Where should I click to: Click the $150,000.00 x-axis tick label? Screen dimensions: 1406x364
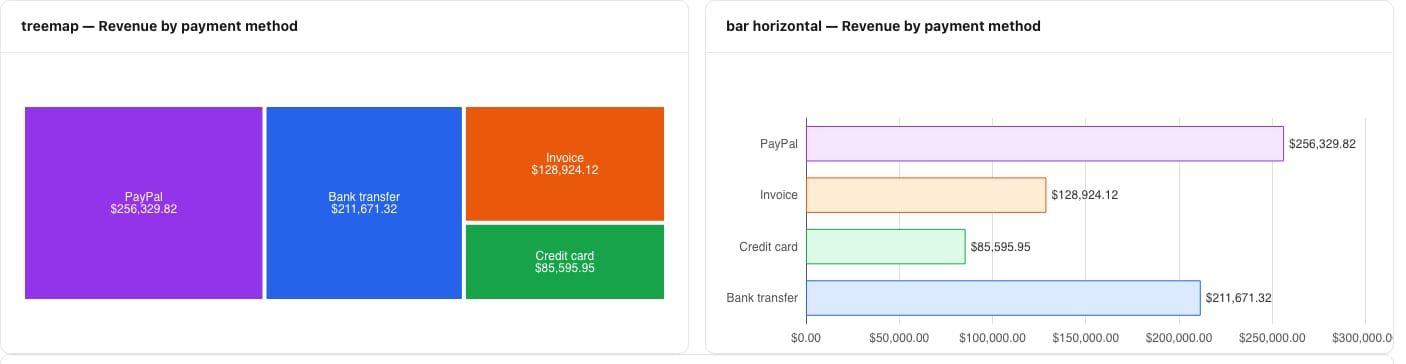click(x=1085, y=338)
